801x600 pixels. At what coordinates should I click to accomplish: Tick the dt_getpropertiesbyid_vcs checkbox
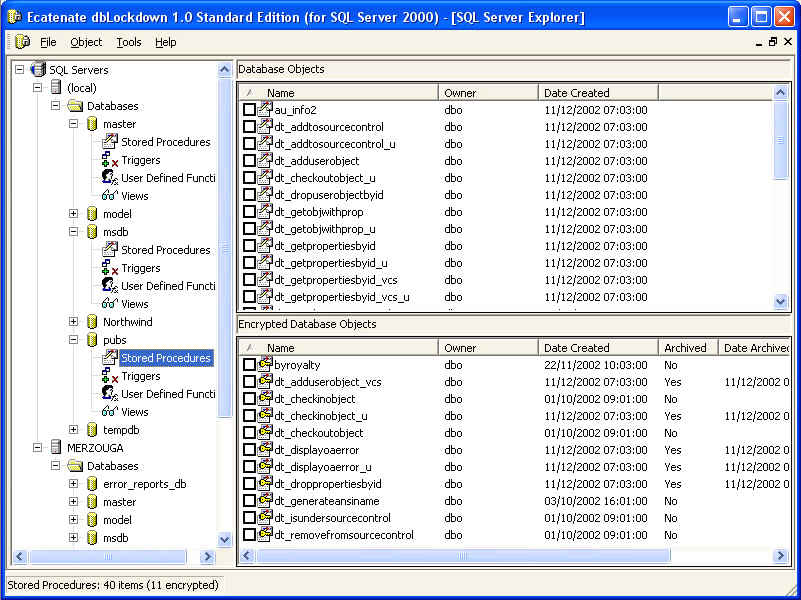click(249, 280)
